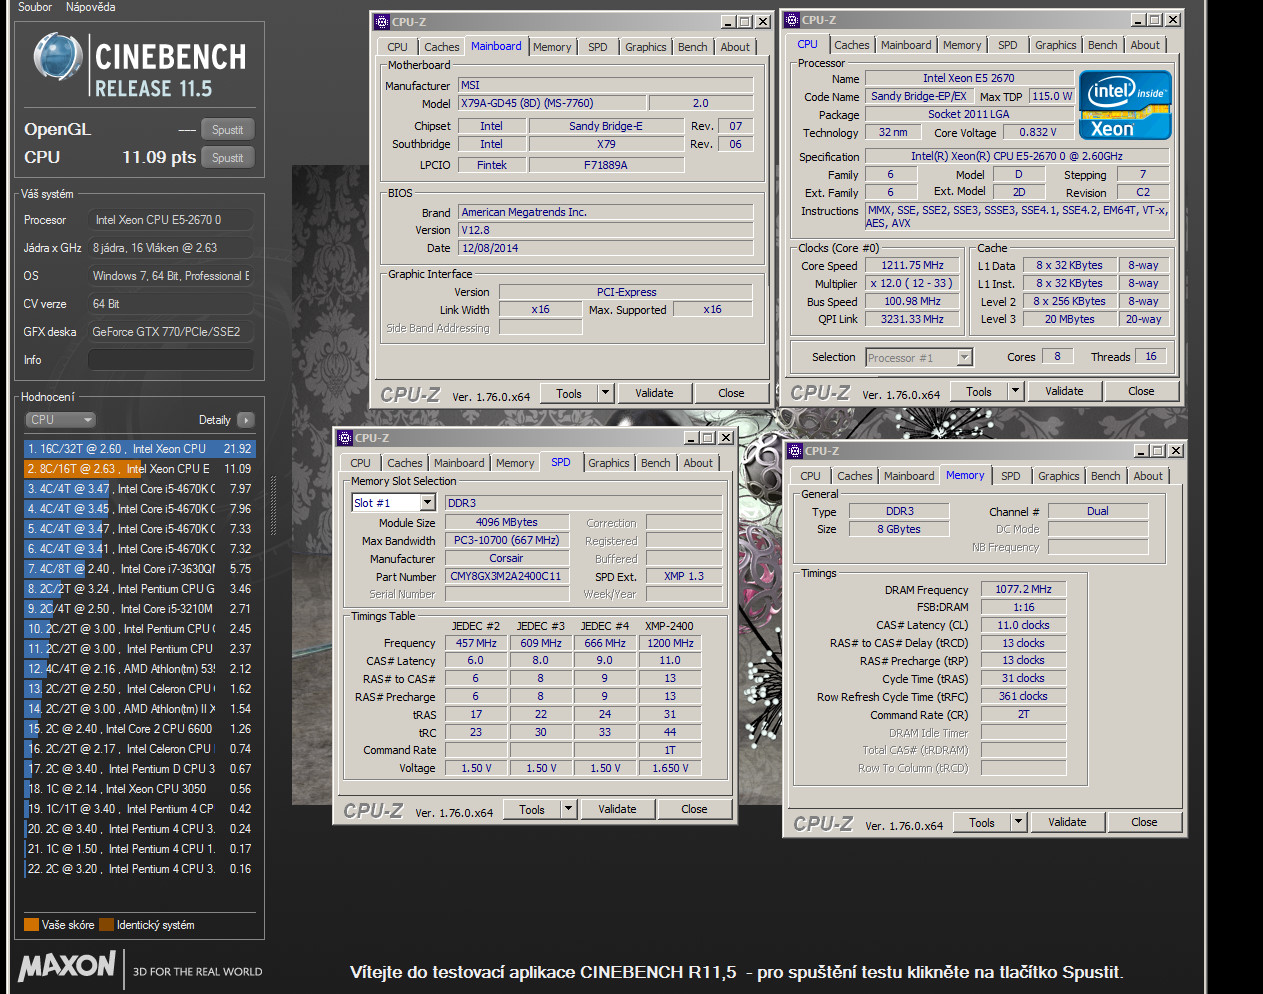Open Mainboard tab in SPD window

pos(459,463)
